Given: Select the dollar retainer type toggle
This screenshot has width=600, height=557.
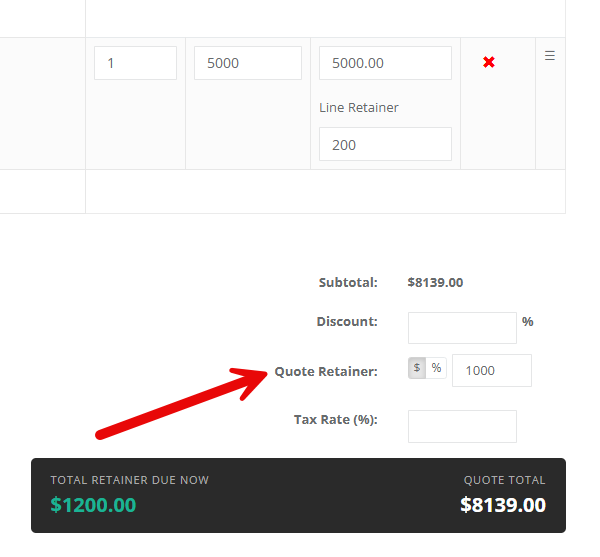Looking at the screenshot, I should coord(417,368).
